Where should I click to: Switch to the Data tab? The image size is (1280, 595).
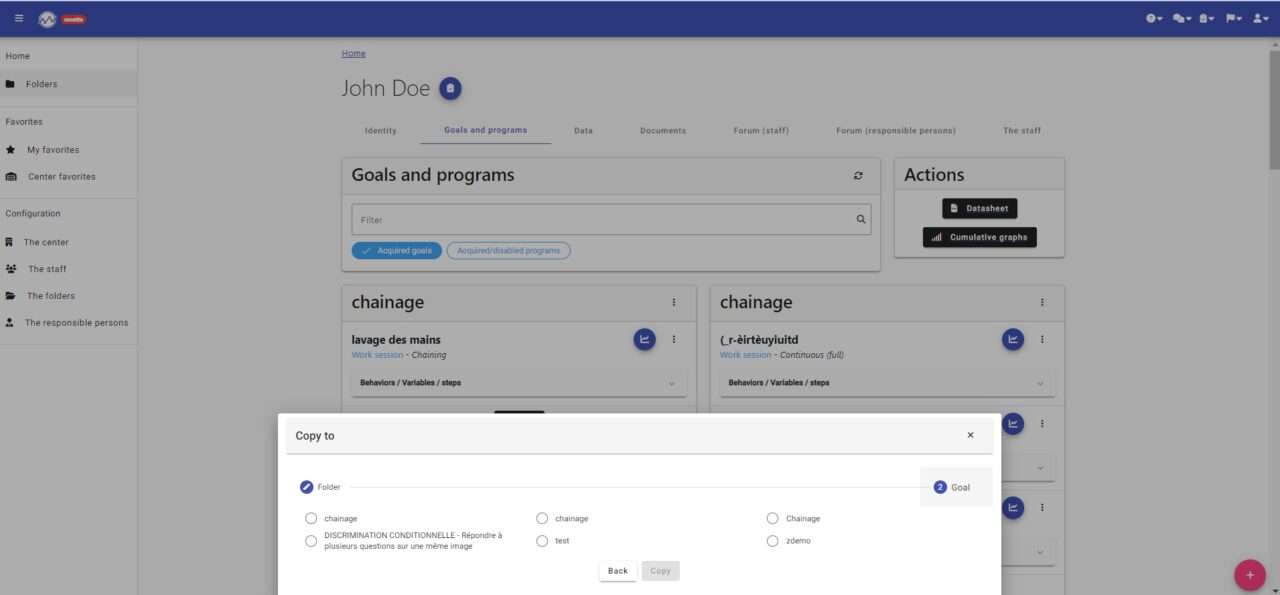pos(583,130)
